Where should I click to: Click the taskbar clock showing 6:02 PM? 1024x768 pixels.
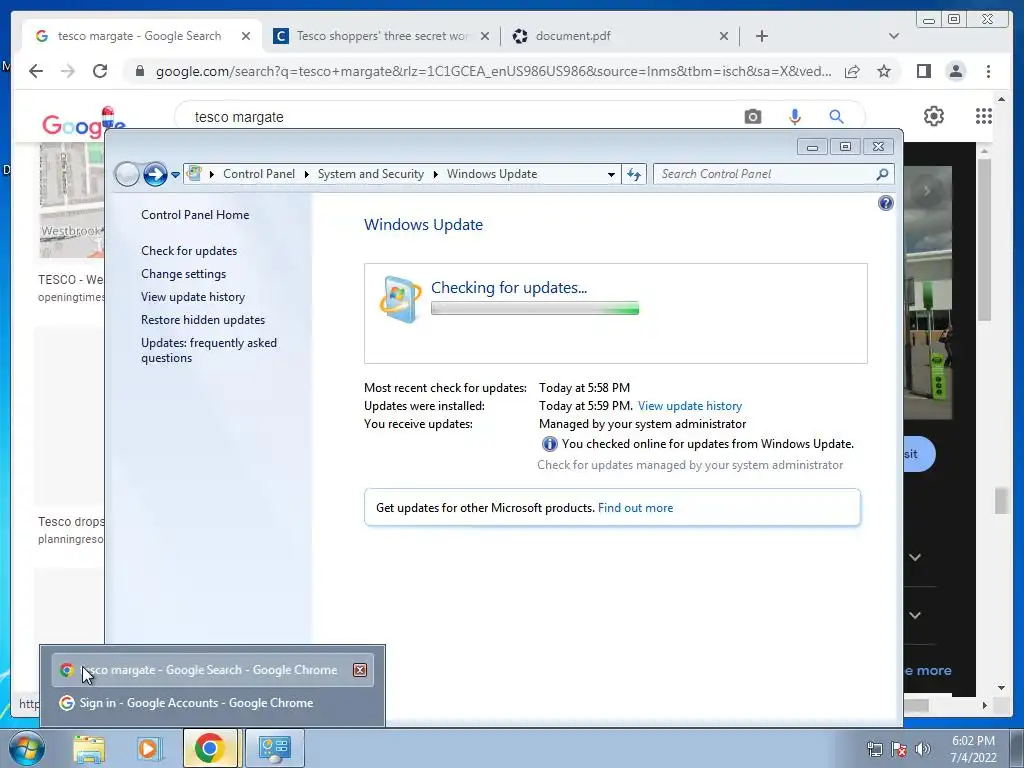coord(973,749)
